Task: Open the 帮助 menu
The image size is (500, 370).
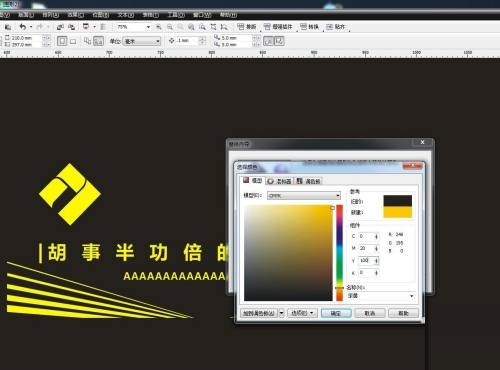Action: [228, 15]
